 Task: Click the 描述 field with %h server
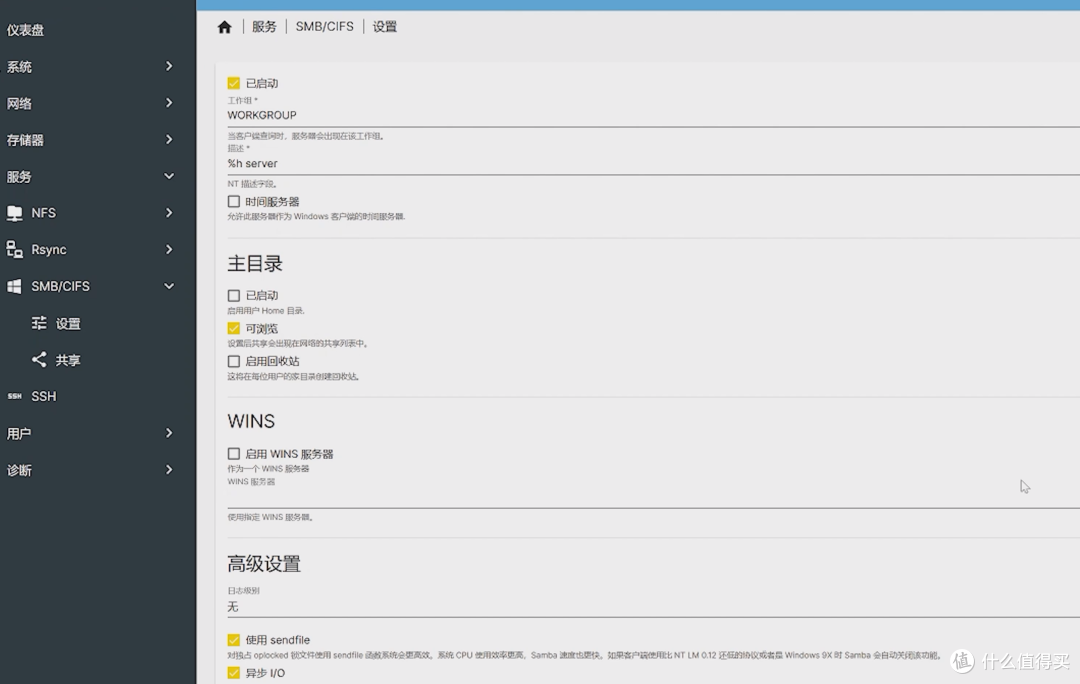(x=653, y=164)
